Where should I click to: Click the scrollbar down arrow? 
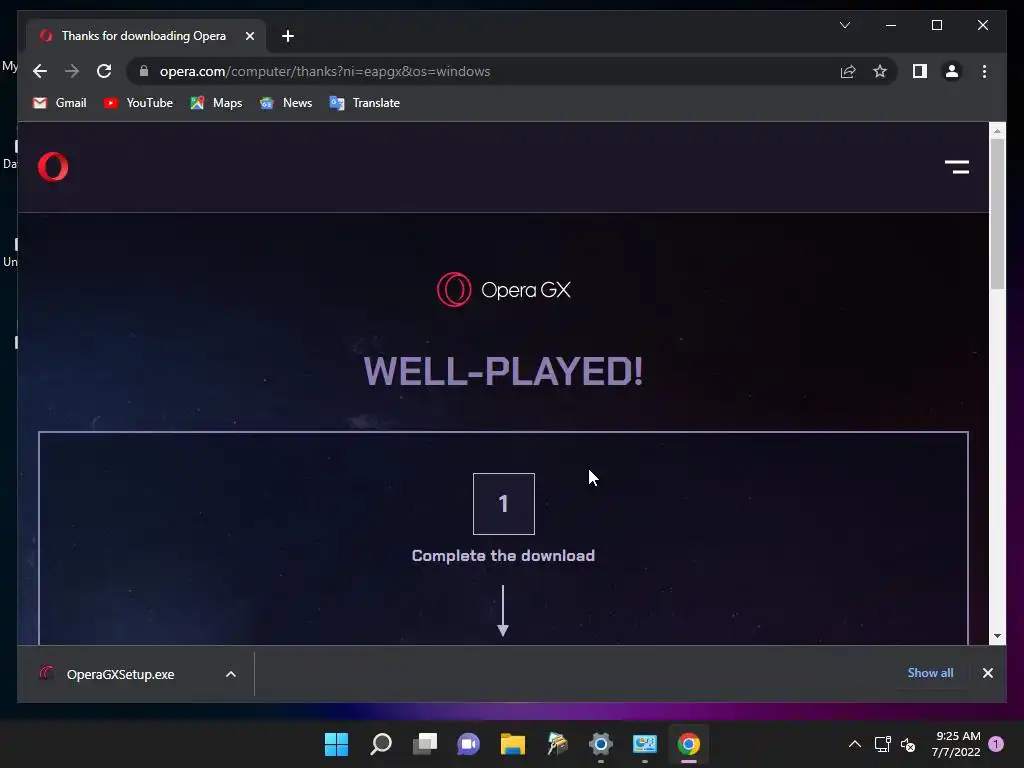[997, 636]
